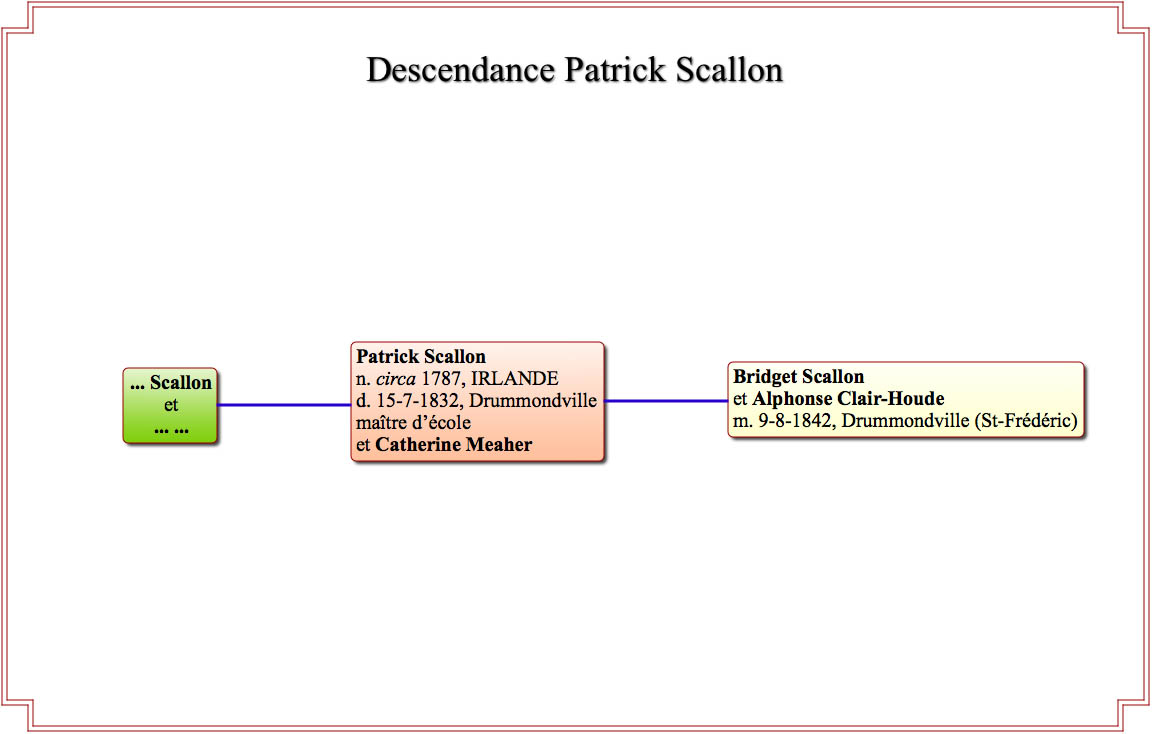1152x734 pixels.
Task: Click the blue connector between green and orange boxes
Action: [x=284, y=405]
